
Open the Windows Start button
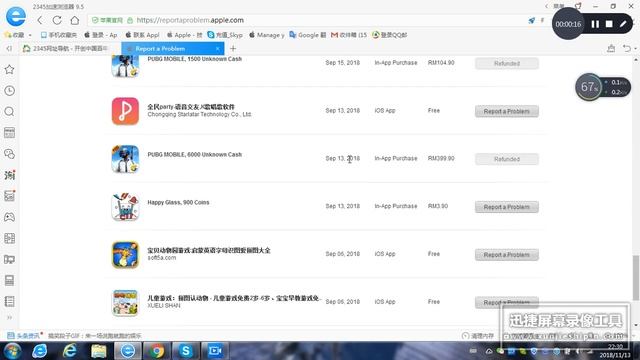point(12,351)
